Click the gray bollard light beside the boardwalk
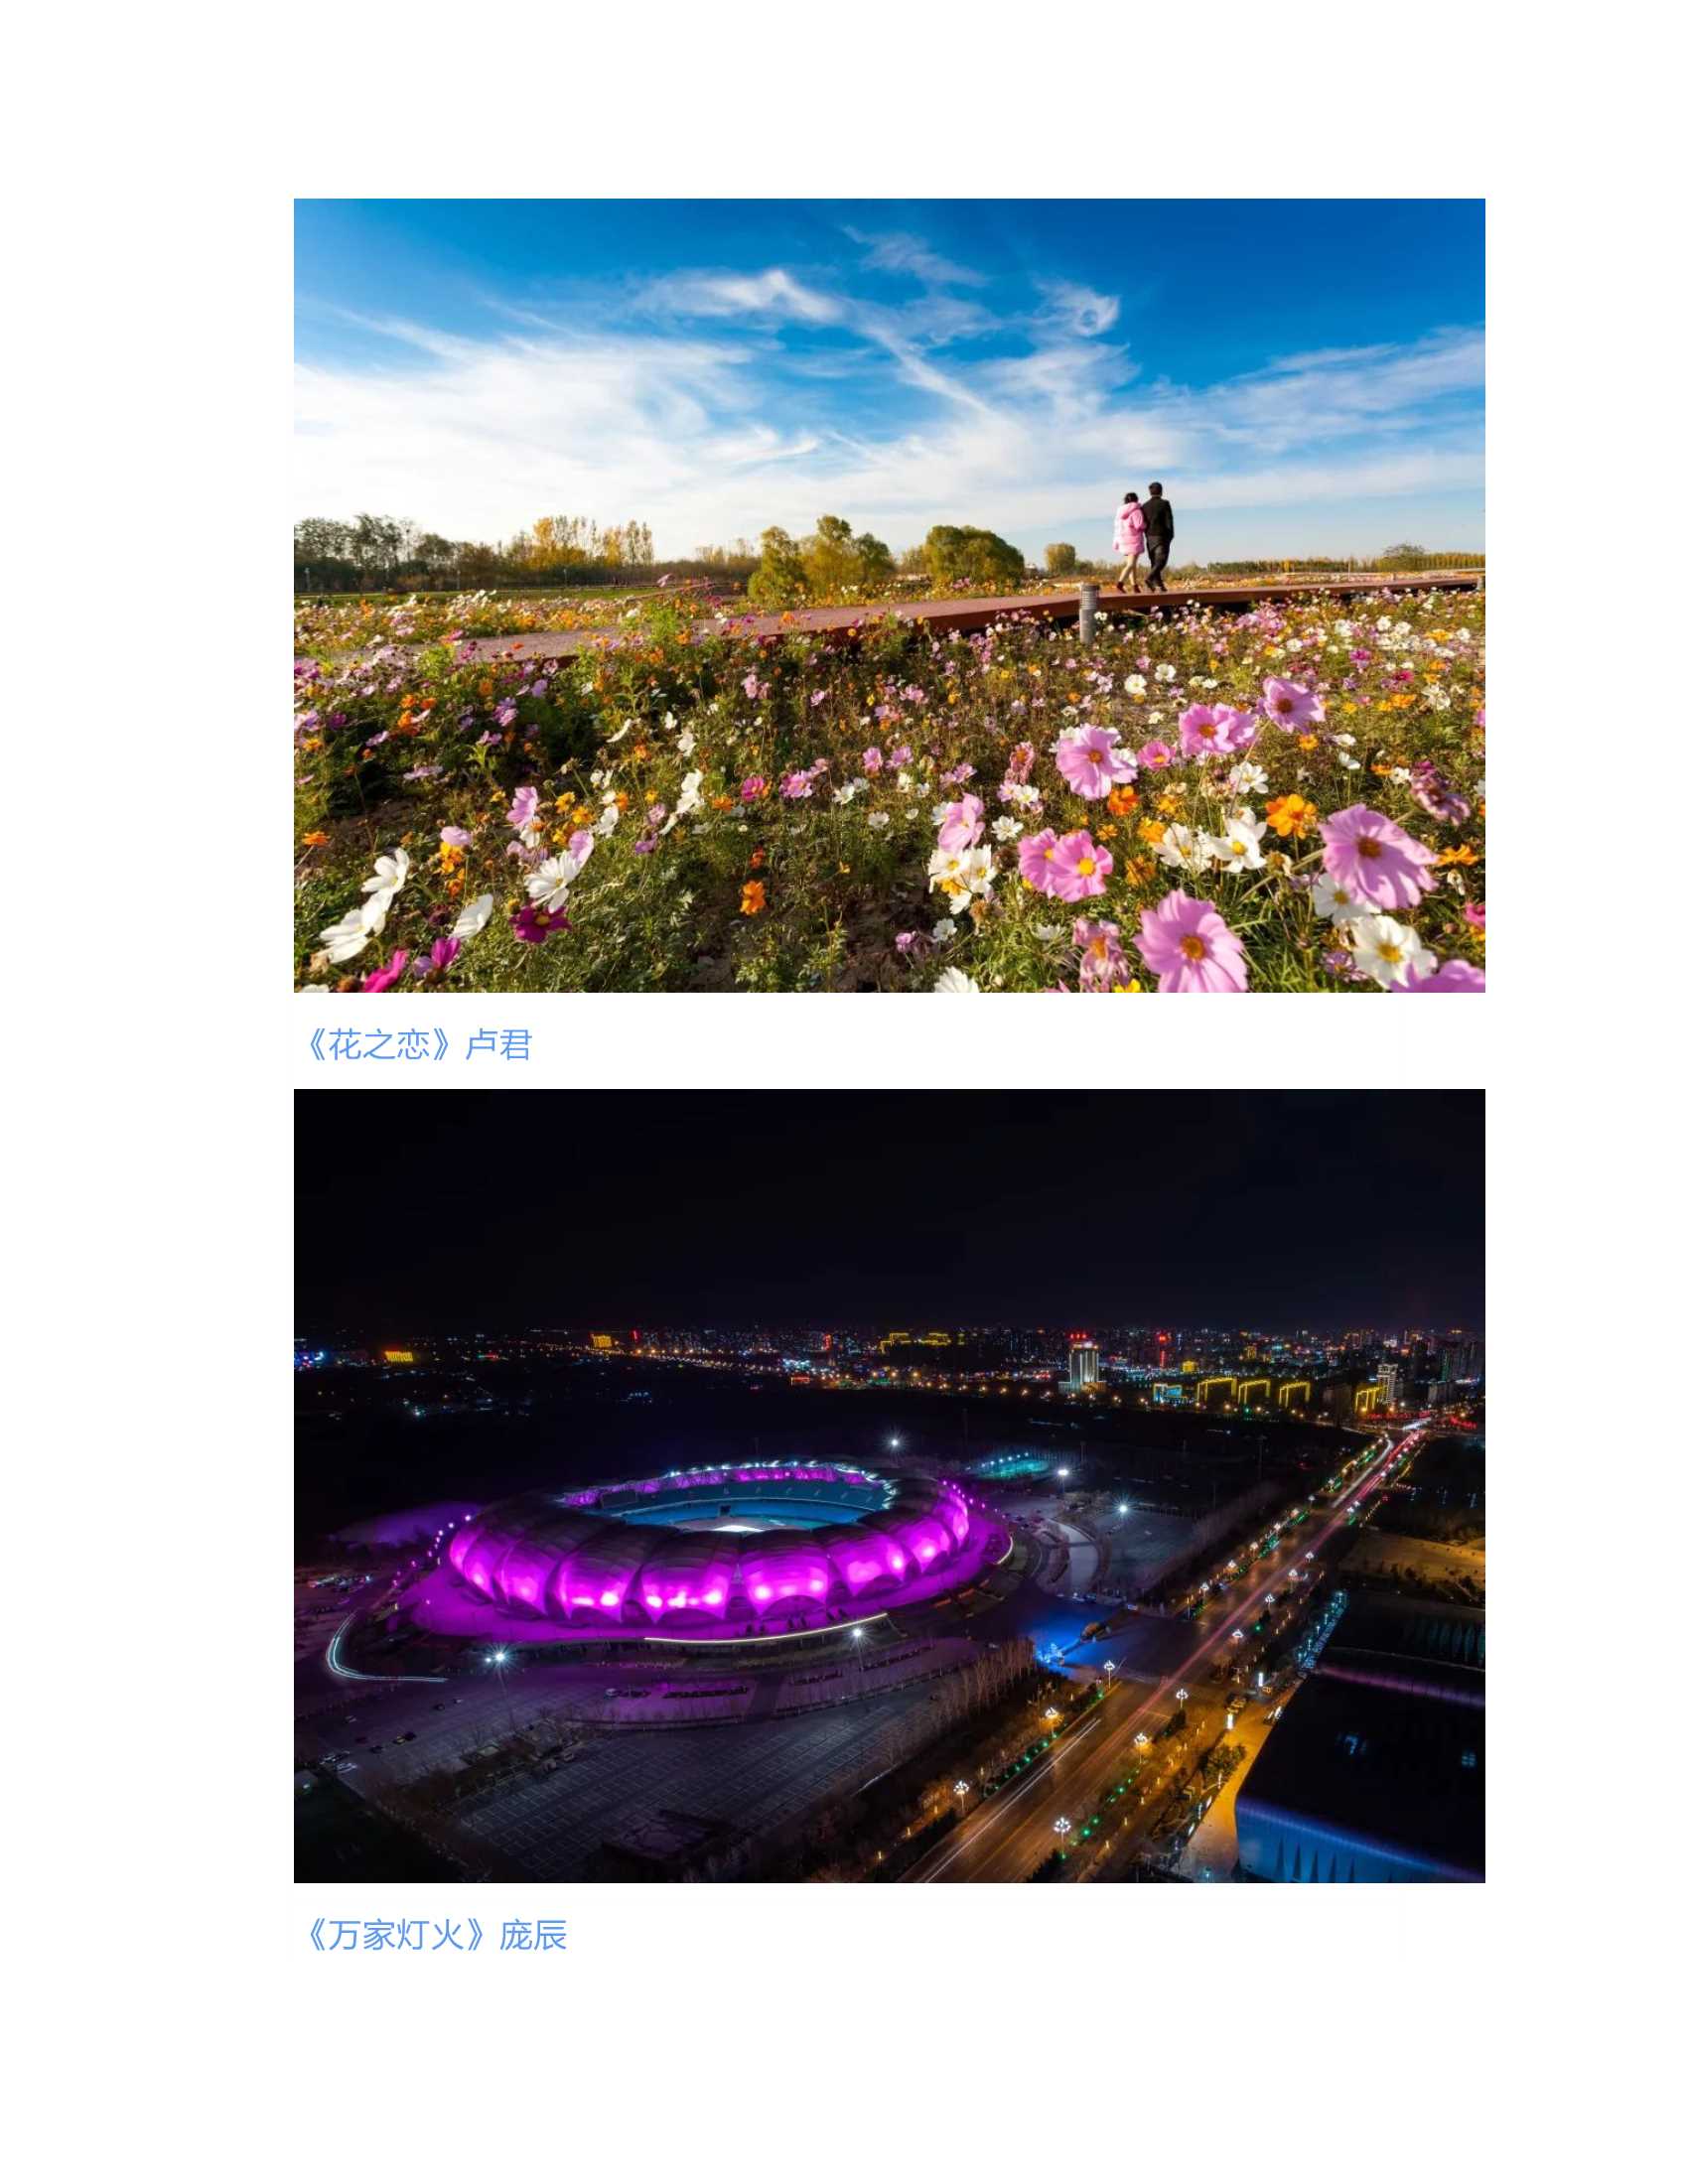 click(1087, 614)
